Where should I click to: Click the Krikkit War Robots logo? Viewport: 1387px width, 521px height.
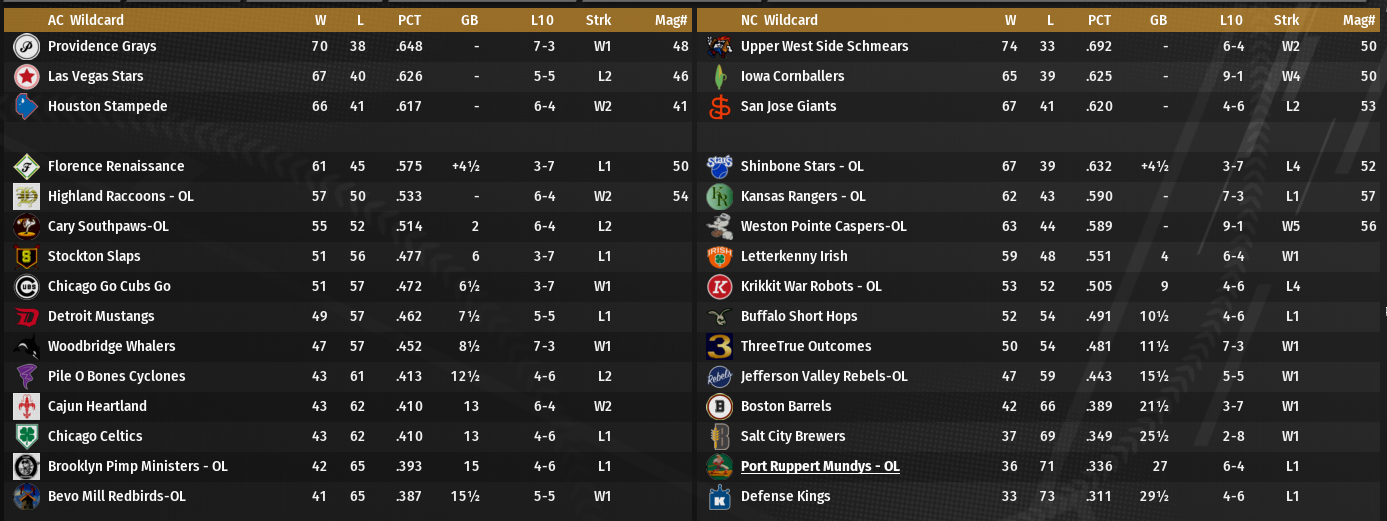tap(719, 286)
